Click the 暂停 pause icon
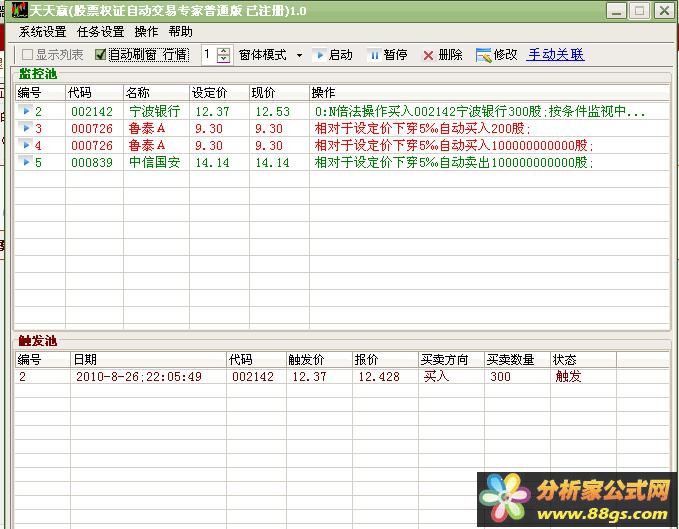Screen dimensions: 679x529 click(375, 55)
